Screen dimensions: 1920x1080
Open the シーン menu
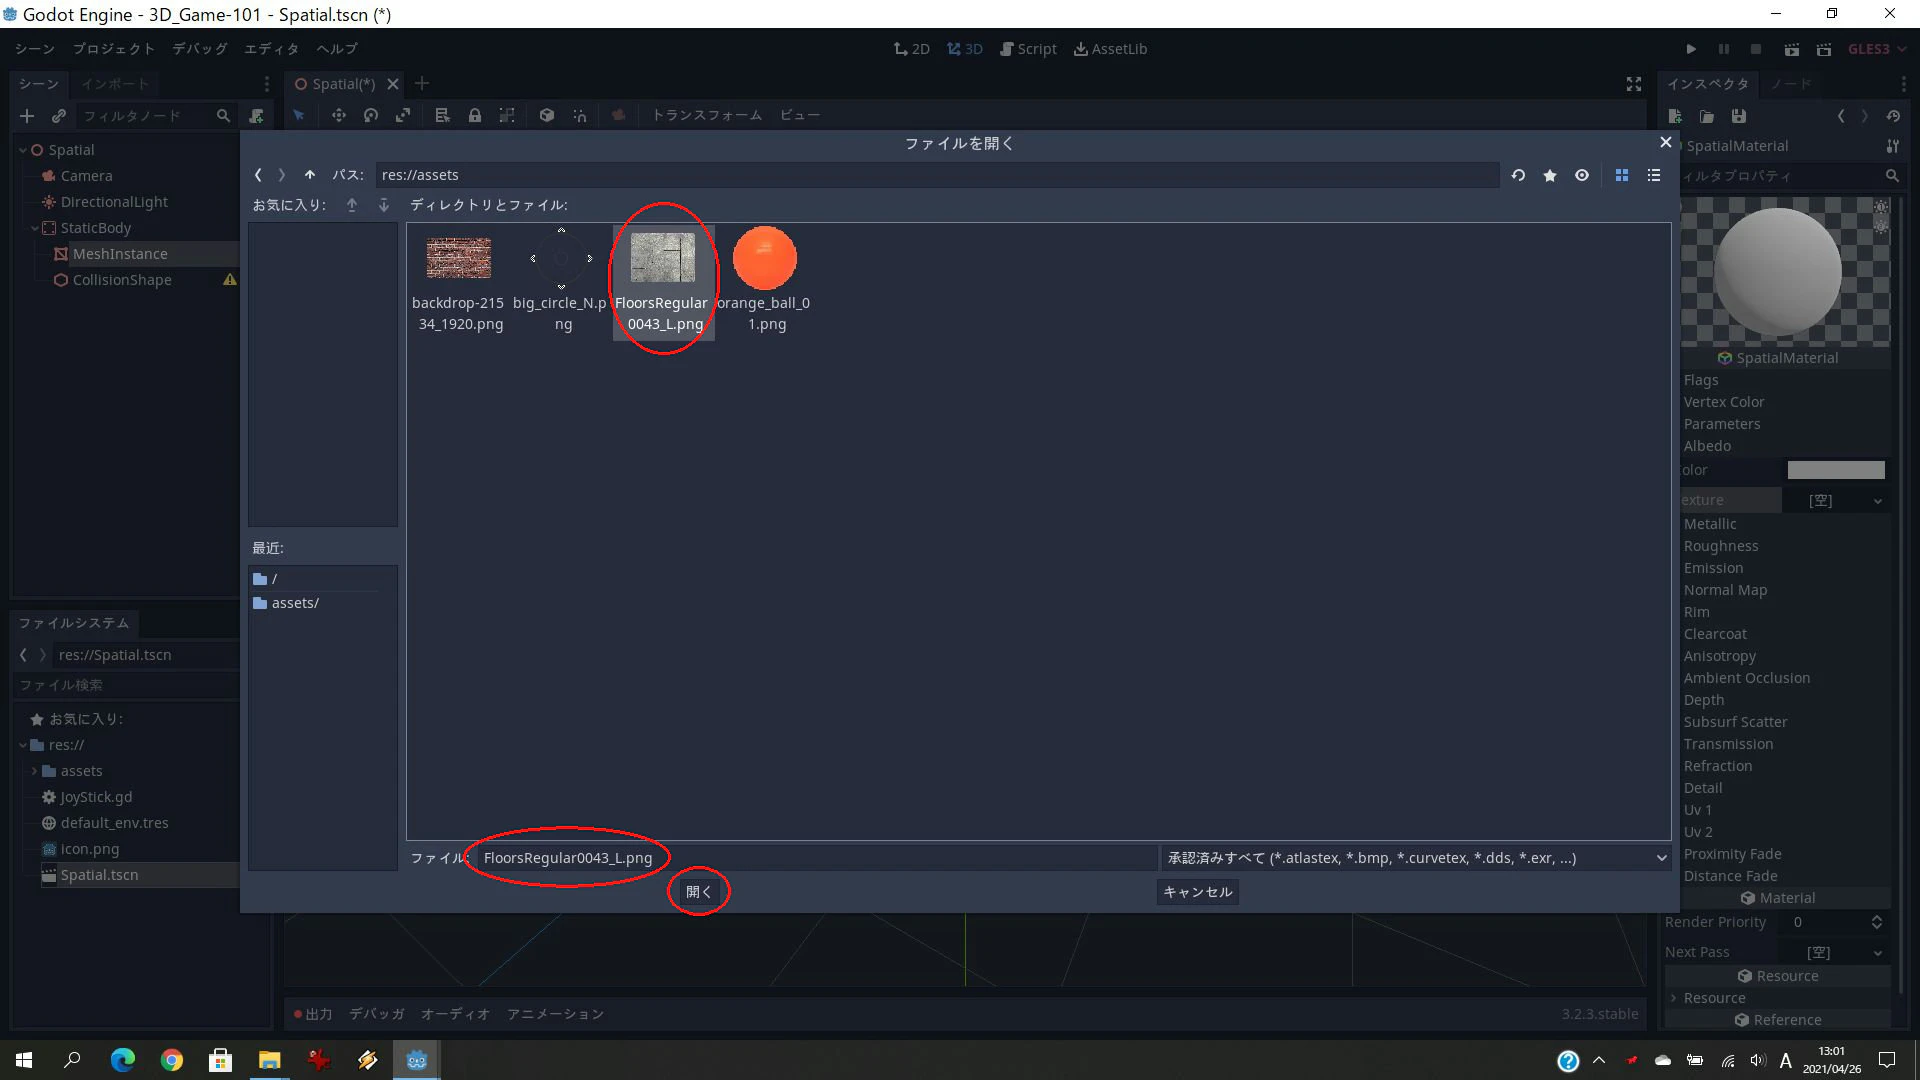[x=35, y=49]
